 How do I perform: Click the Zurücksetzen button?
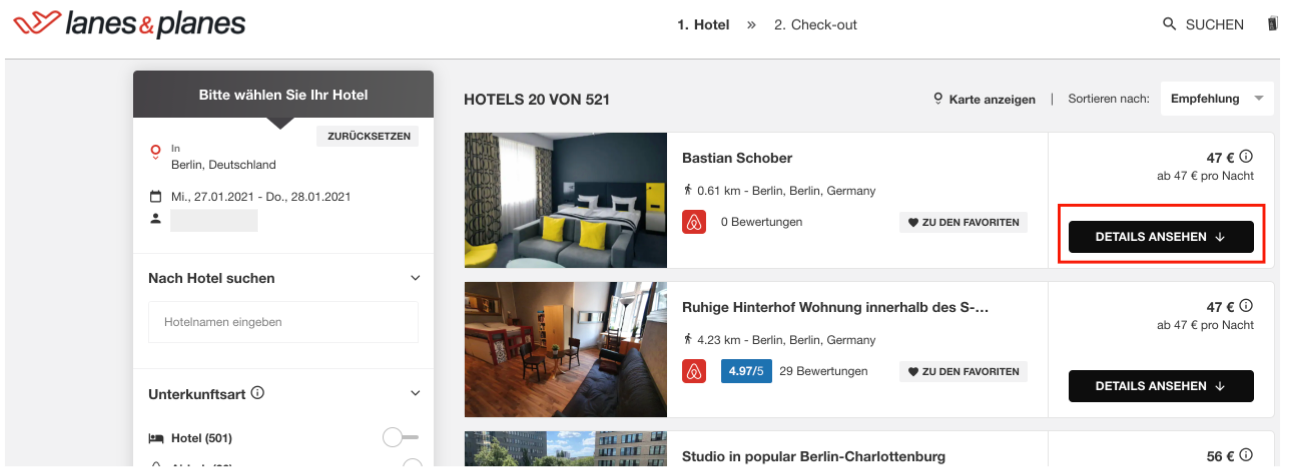pyautogui.click(x=368, y=136)
